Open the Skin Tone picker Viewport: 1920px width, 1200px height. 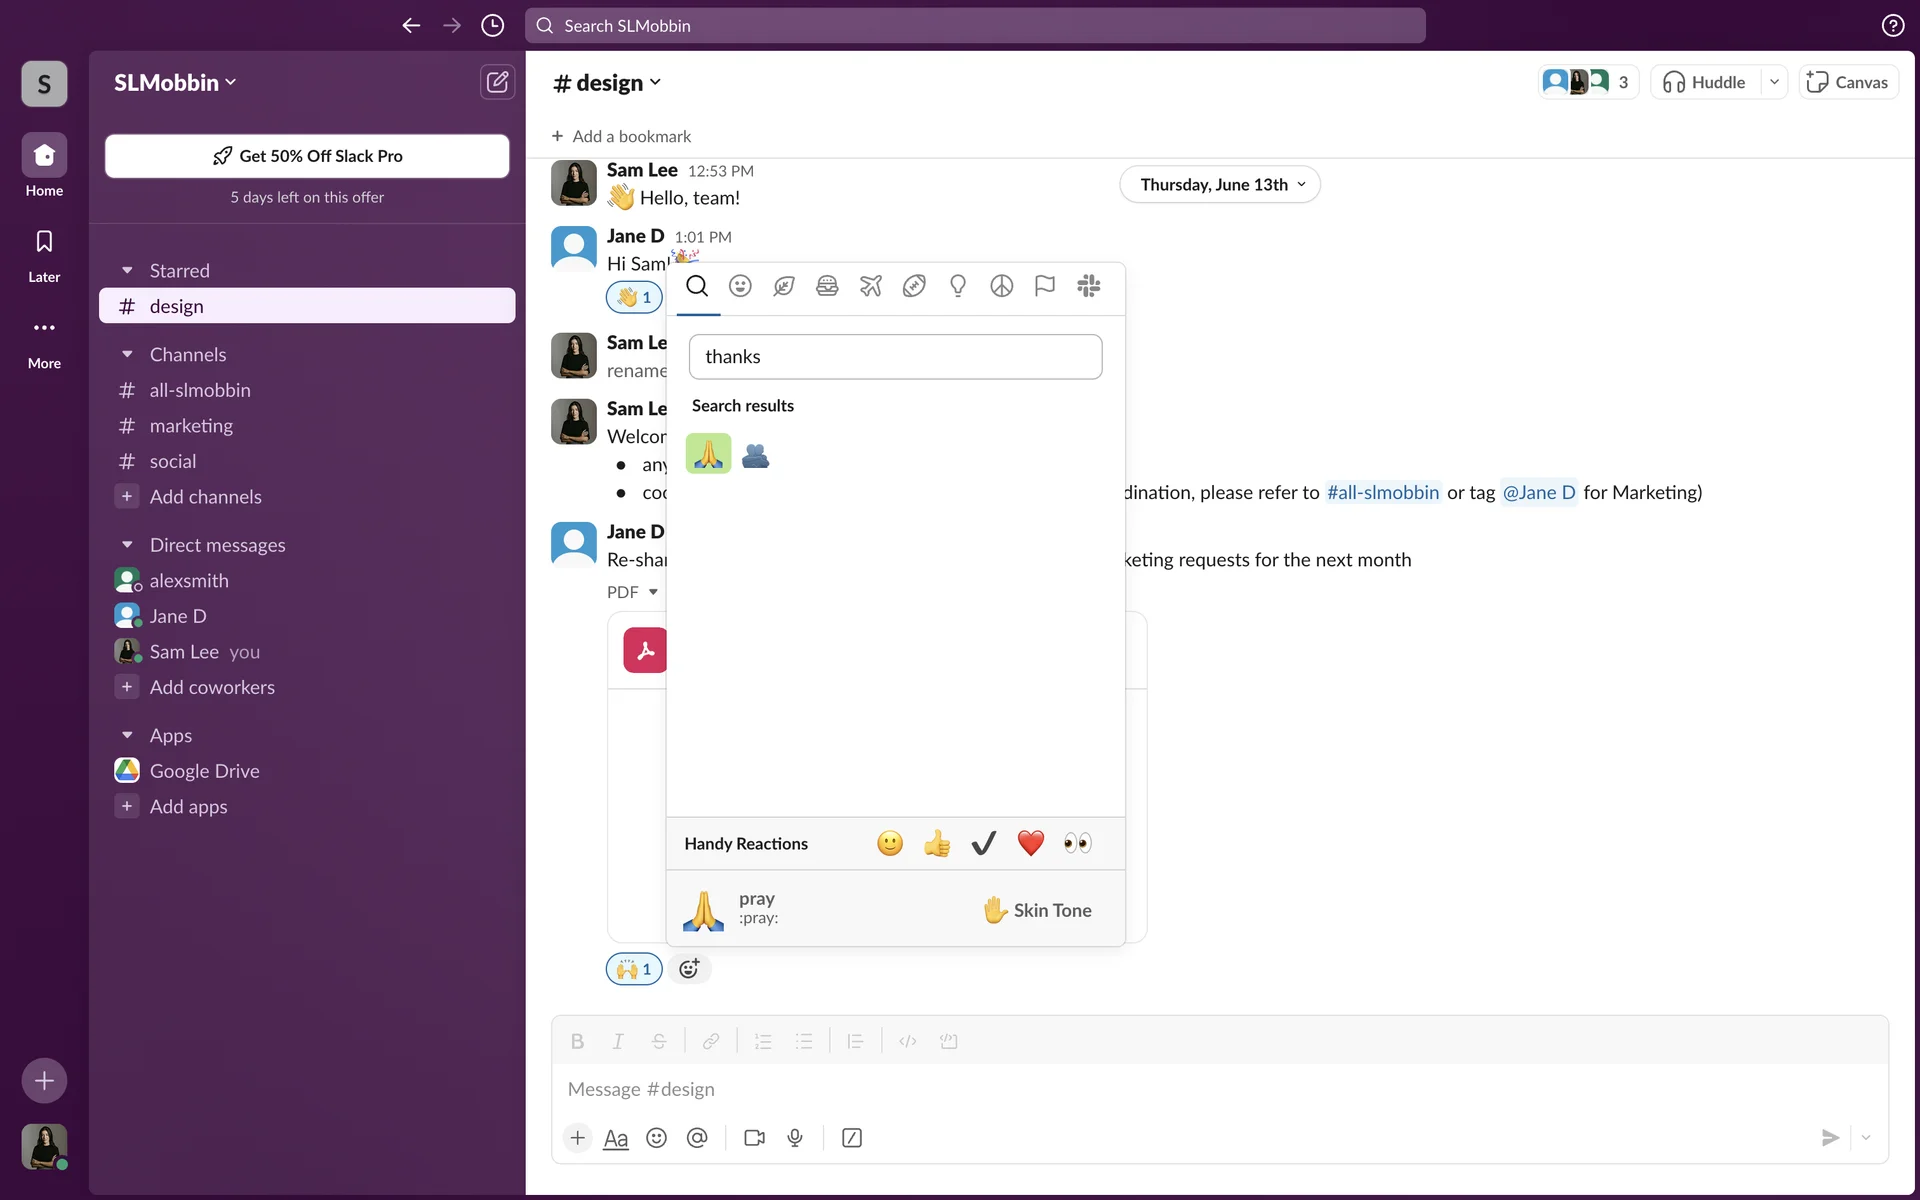pos(1037,910)
